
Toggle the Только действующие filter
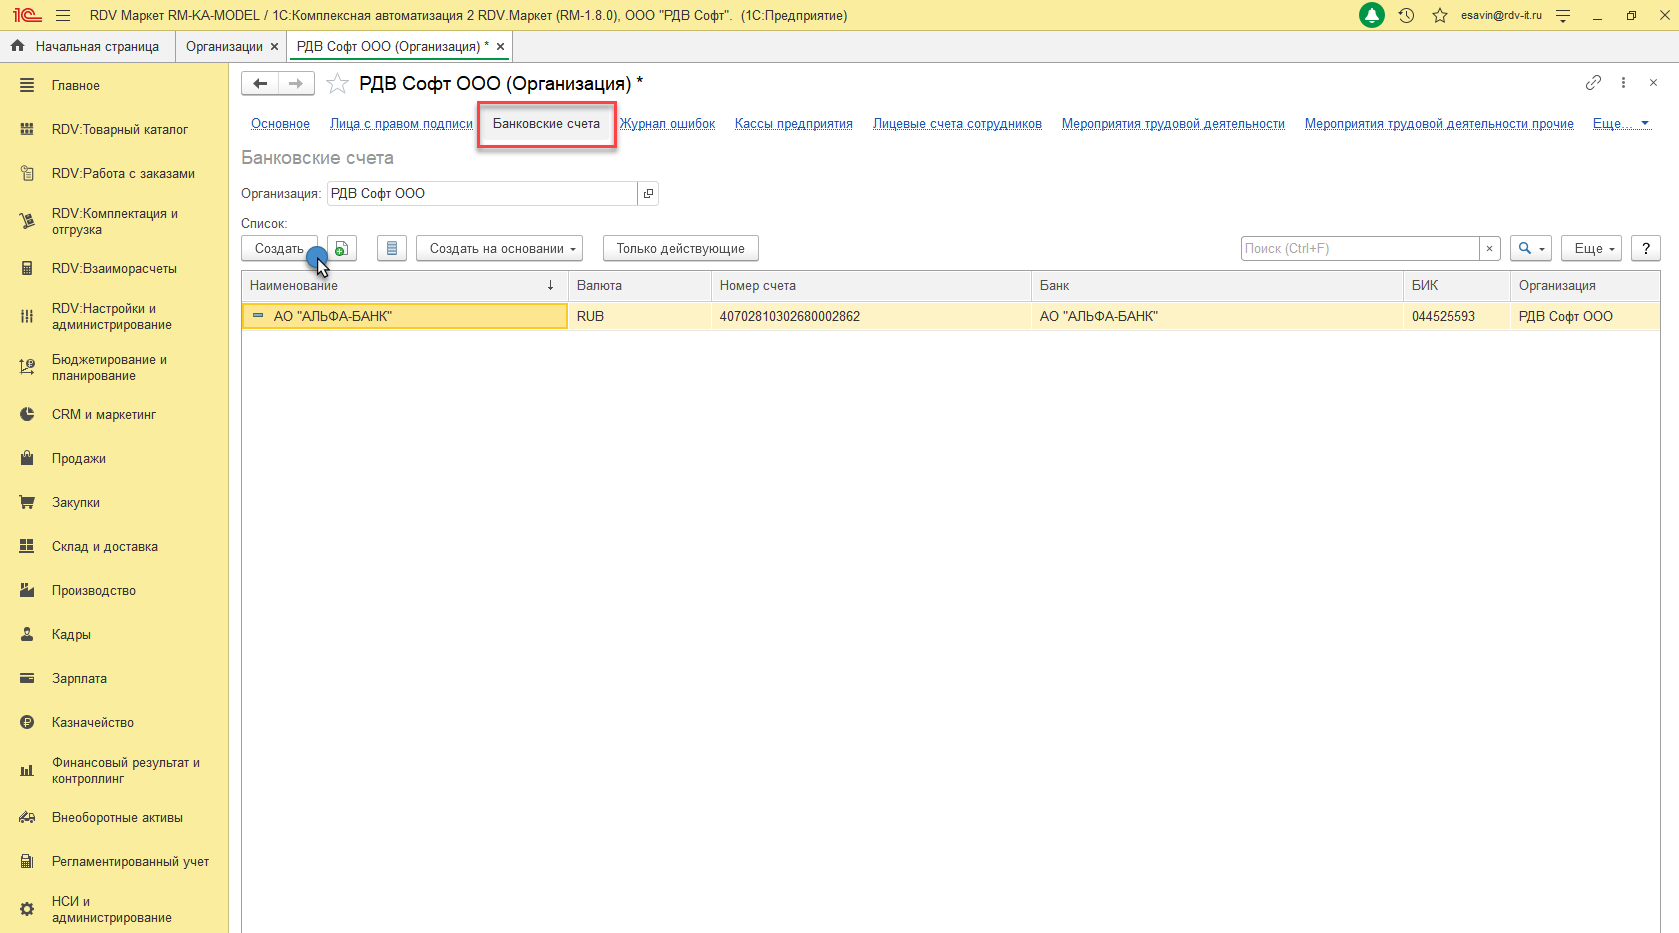tap(680, 249)
